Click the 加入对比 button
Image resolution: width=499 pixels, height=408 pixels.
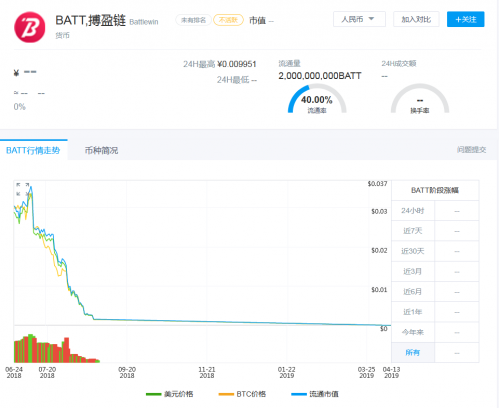click(416, 19)
